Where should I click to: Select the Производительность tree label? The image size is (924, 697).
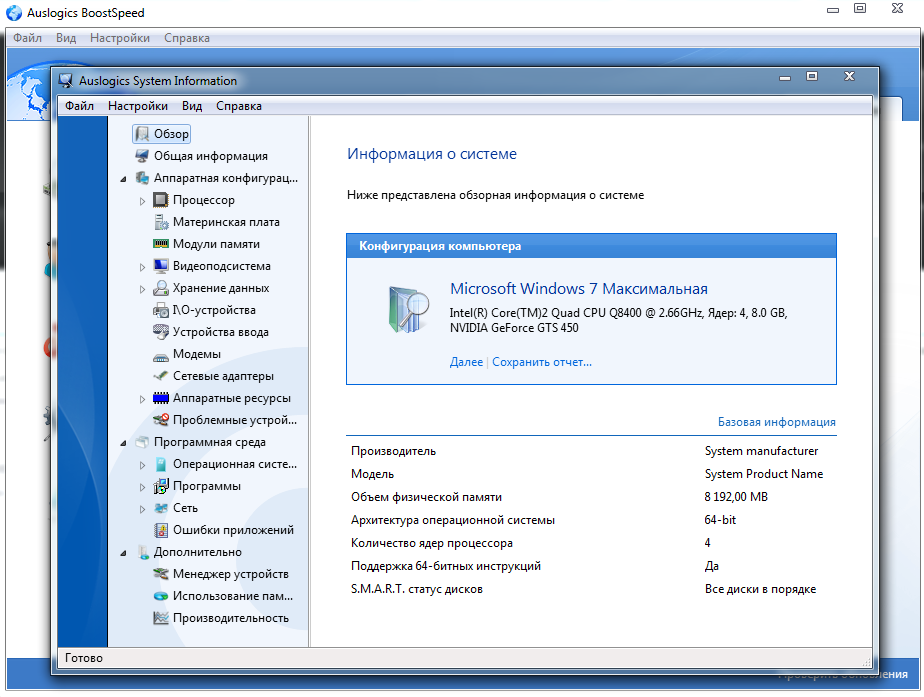[231, 618]
